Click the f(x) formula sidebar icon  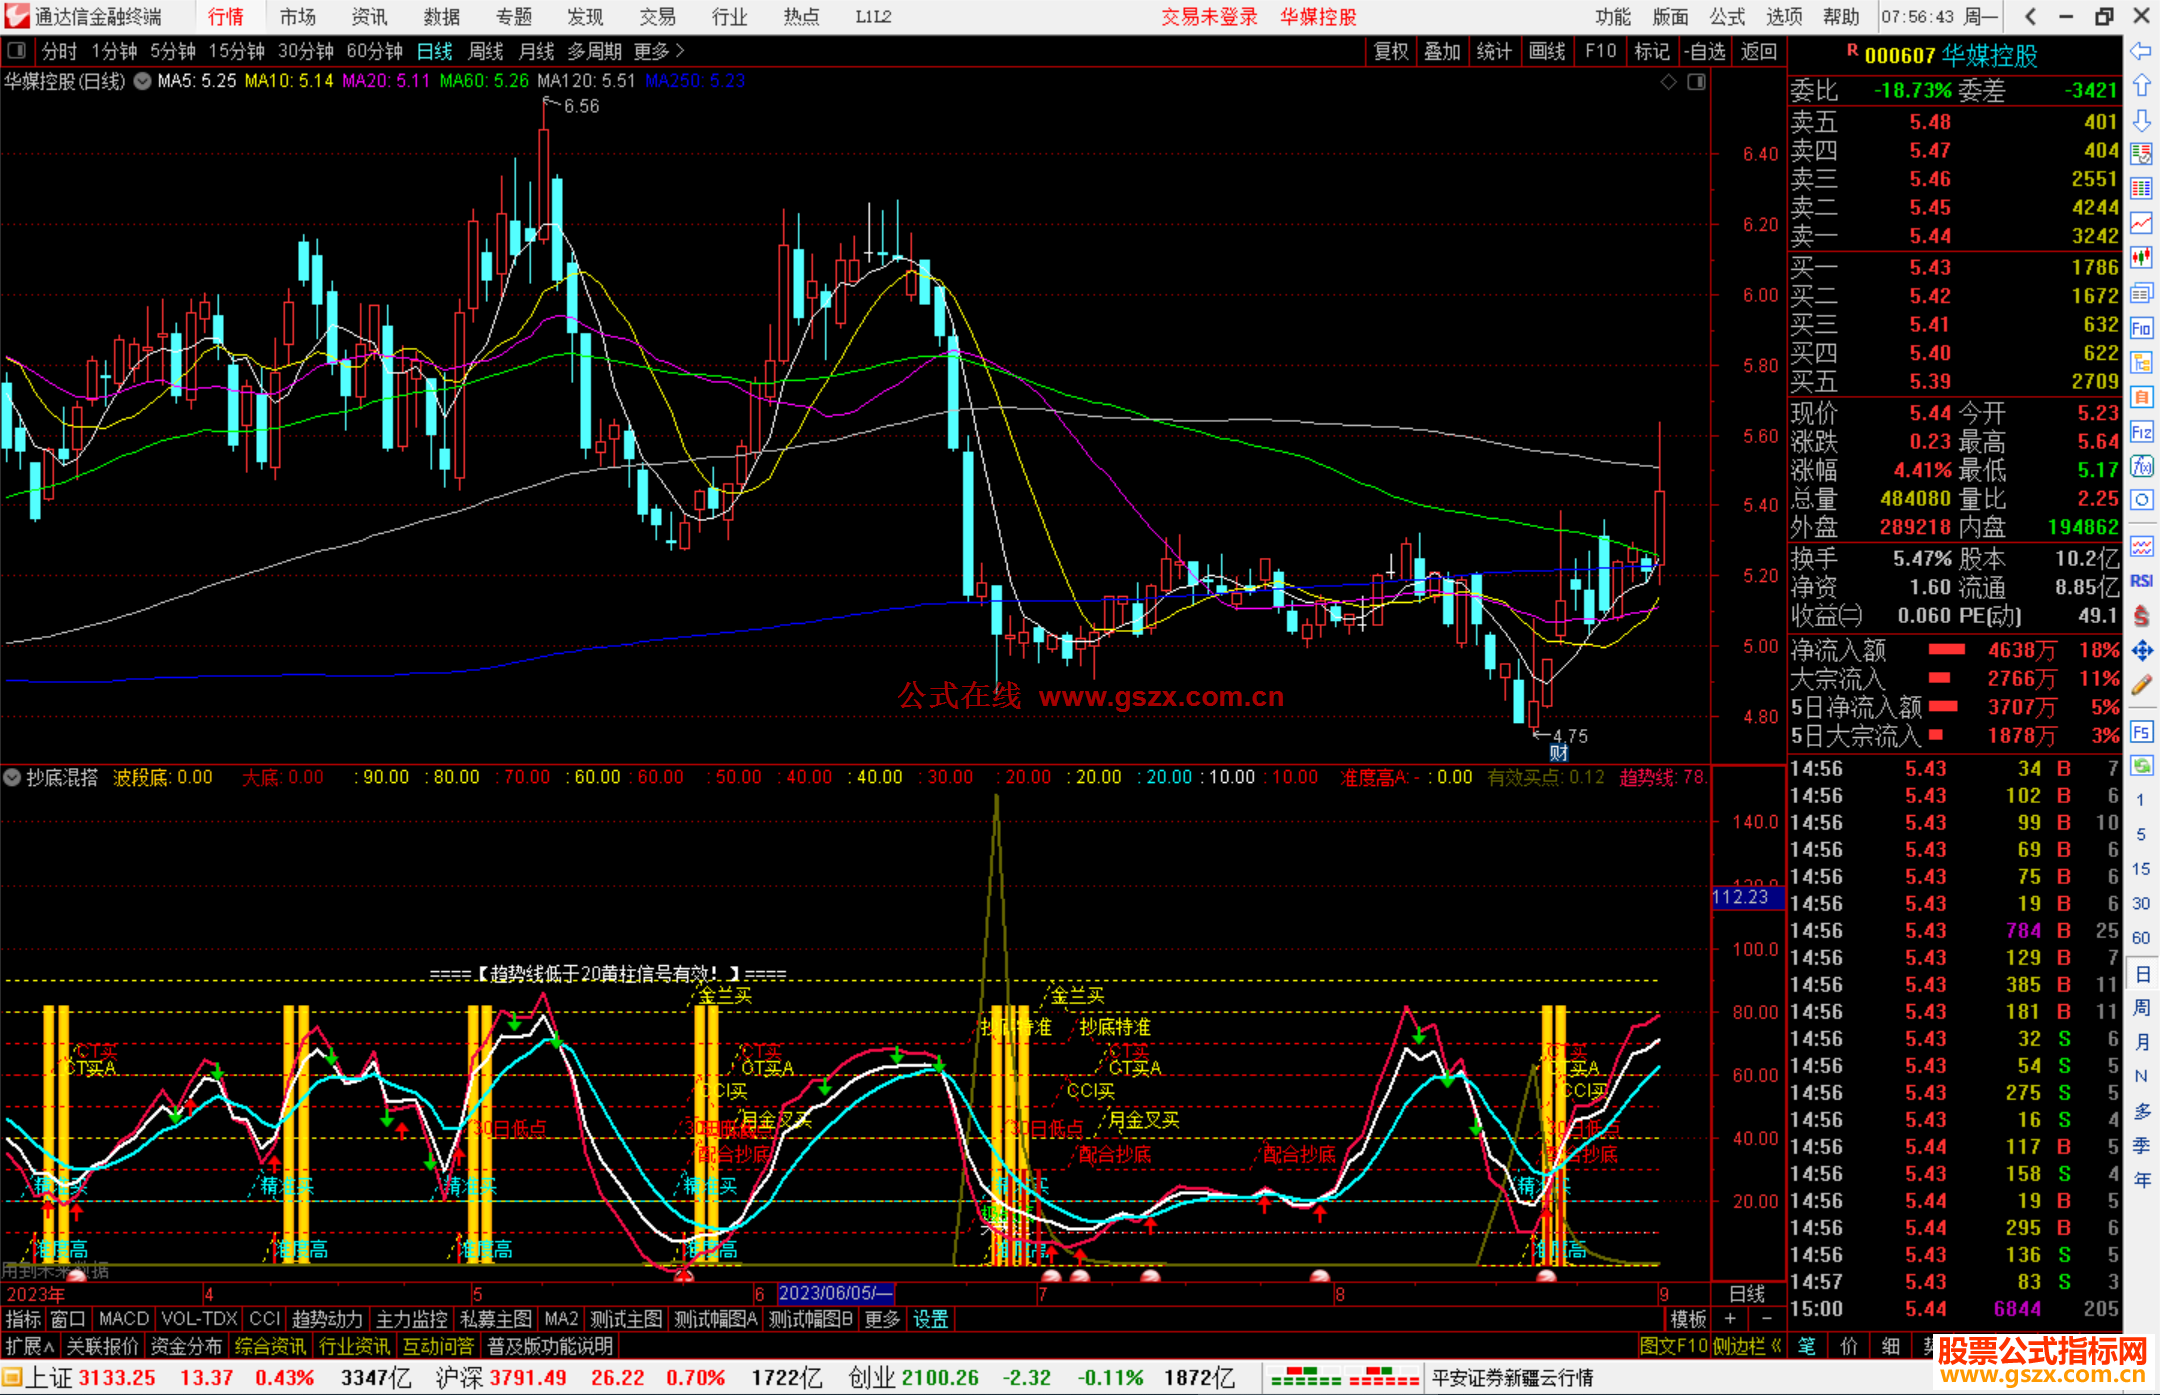[x=2141, y=466]
